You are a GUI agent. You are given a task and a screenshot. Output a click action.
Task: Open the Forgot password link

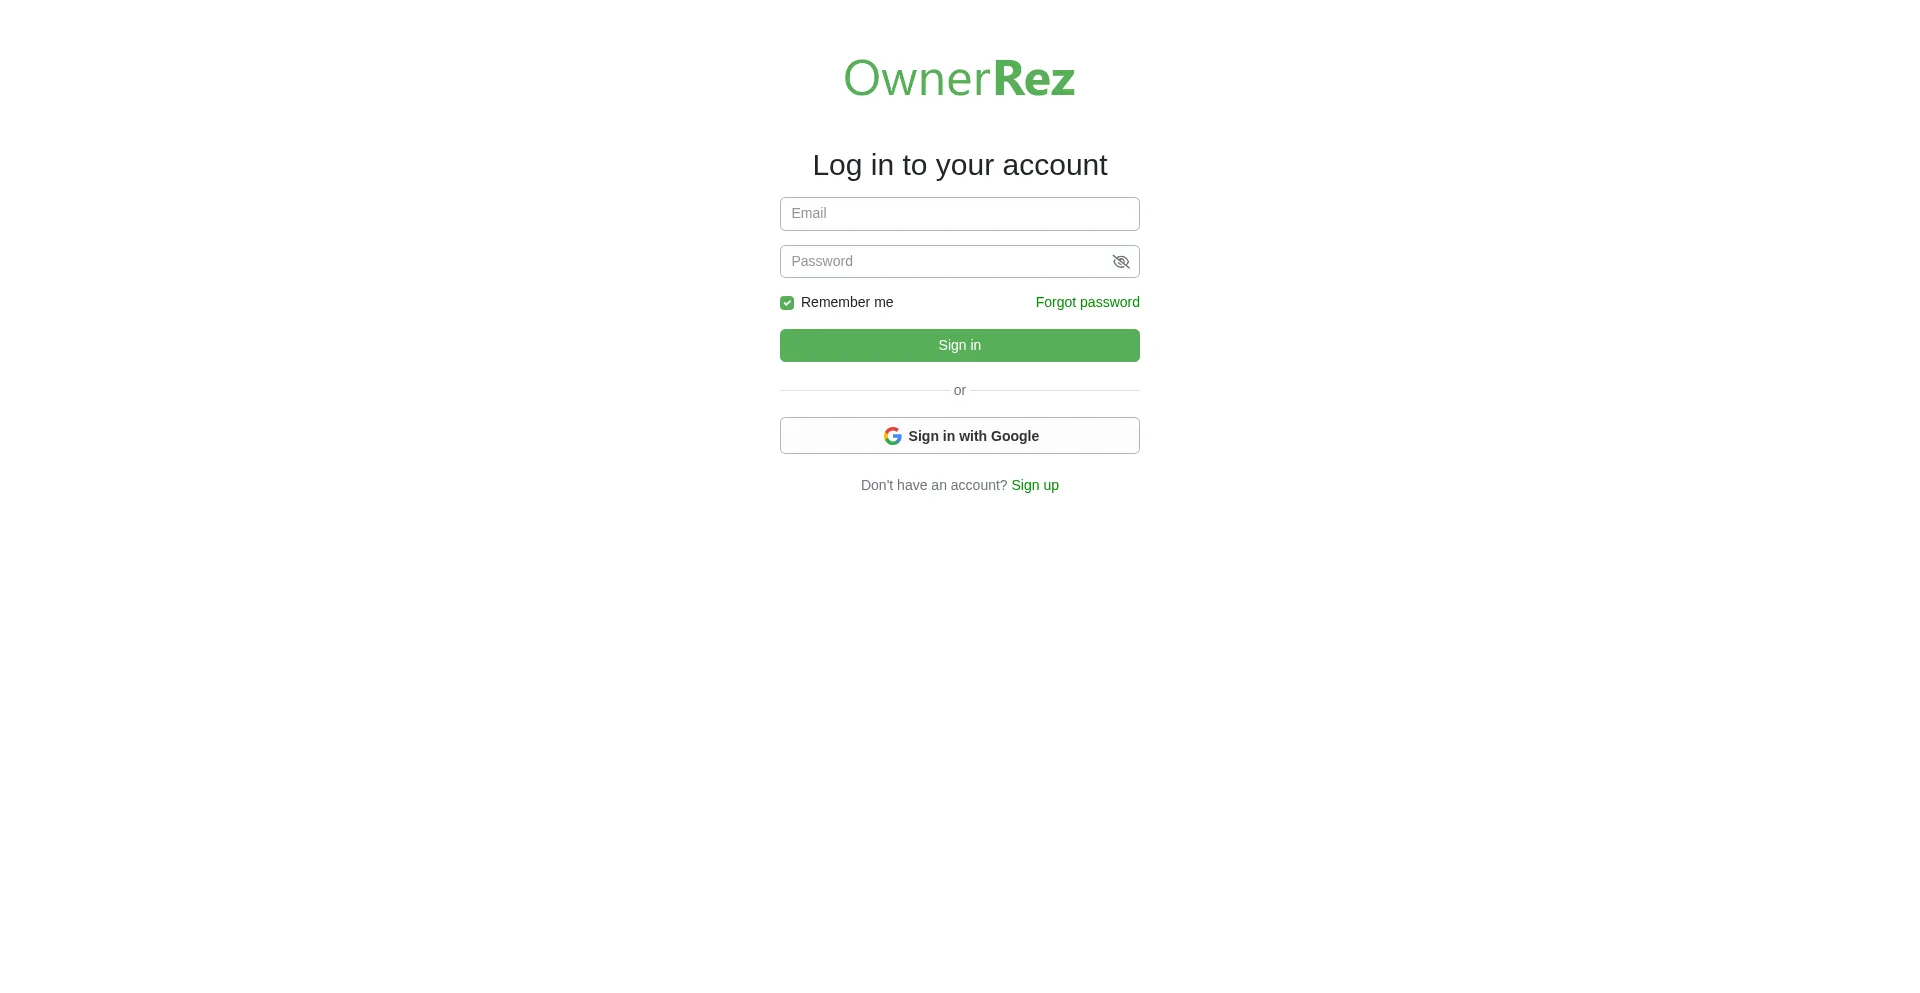(1087, 302)
